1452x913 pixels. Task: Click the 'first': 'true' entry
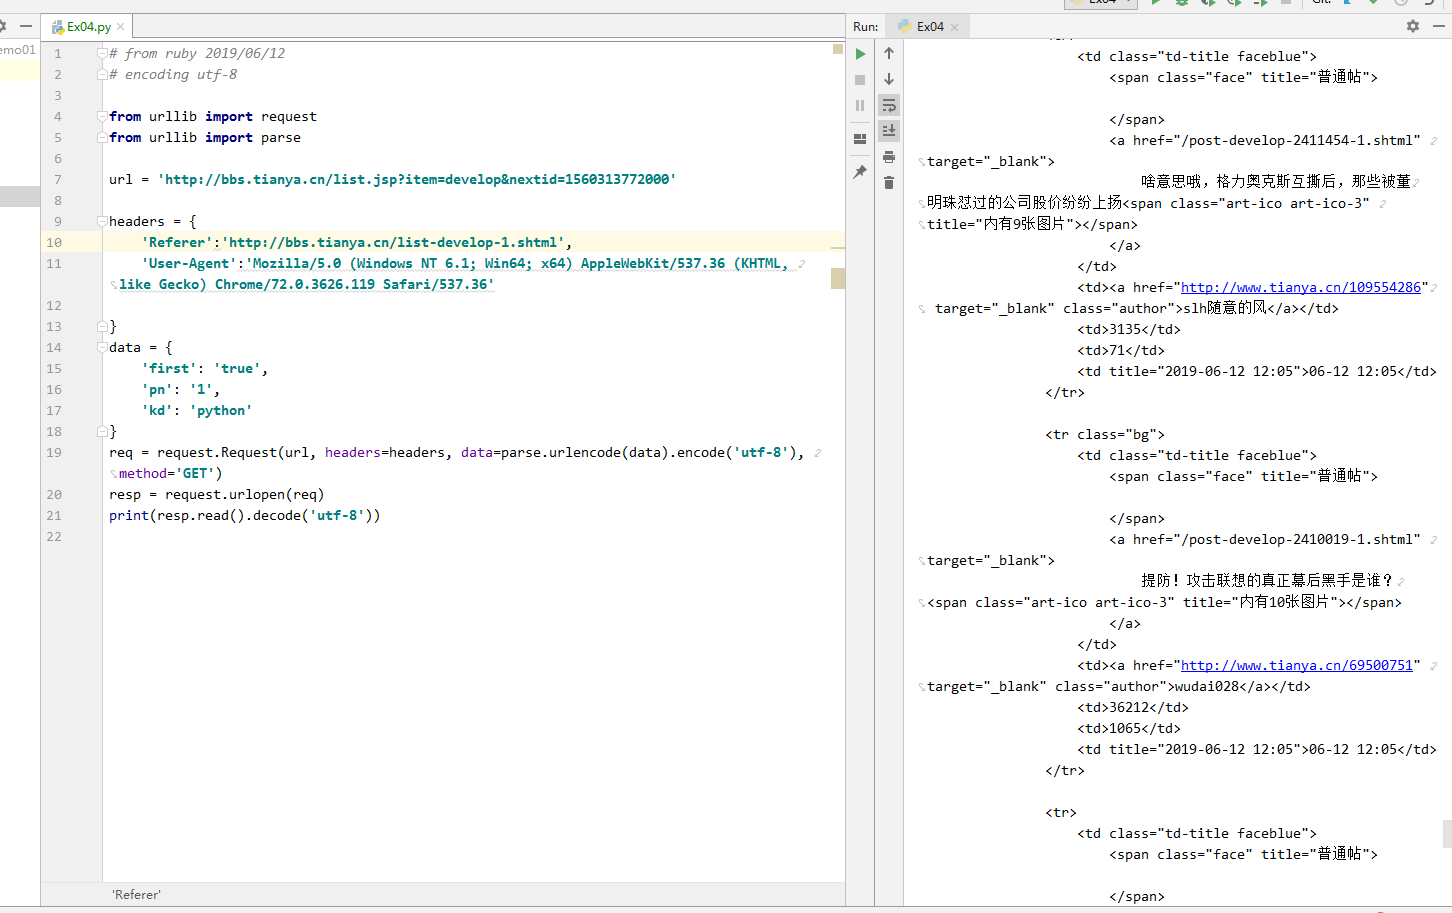click(205, 368)
